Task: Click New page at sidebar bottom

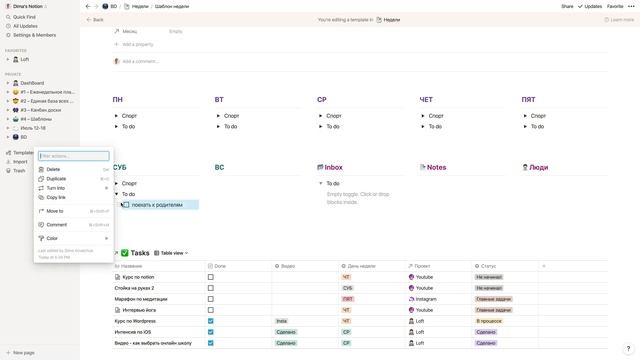Action: pyautogui.click(x=20, y=353)
